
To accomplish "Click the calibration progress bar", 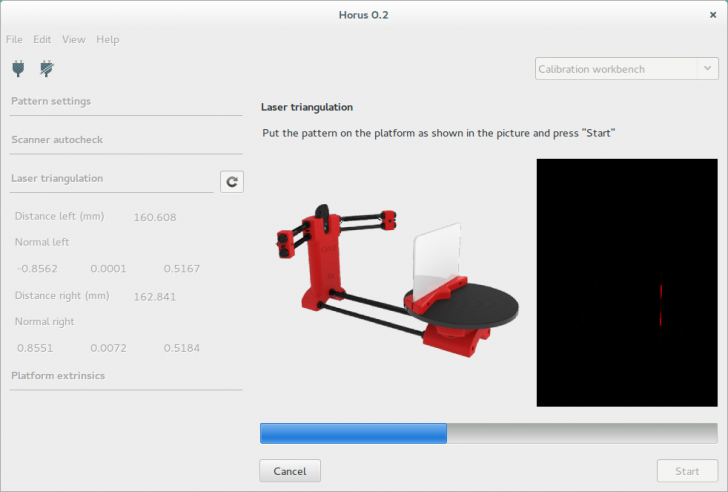I will pyautogui.click(x=488, y=433).
